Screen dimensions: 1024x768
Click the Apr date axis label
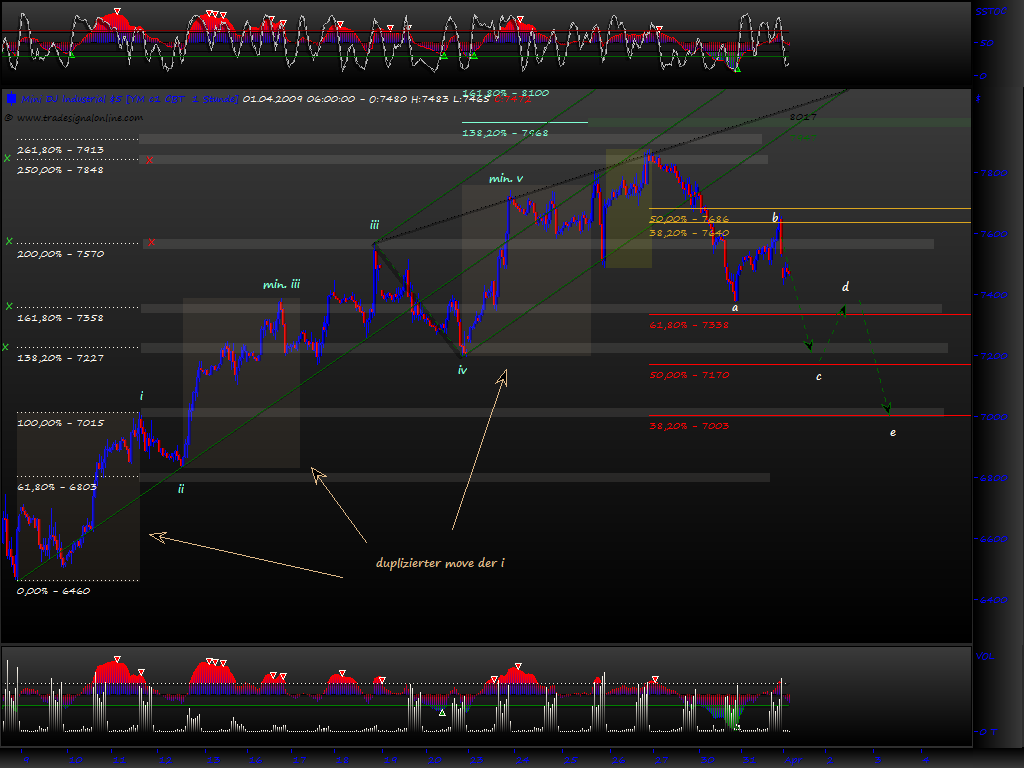(793, 760)
